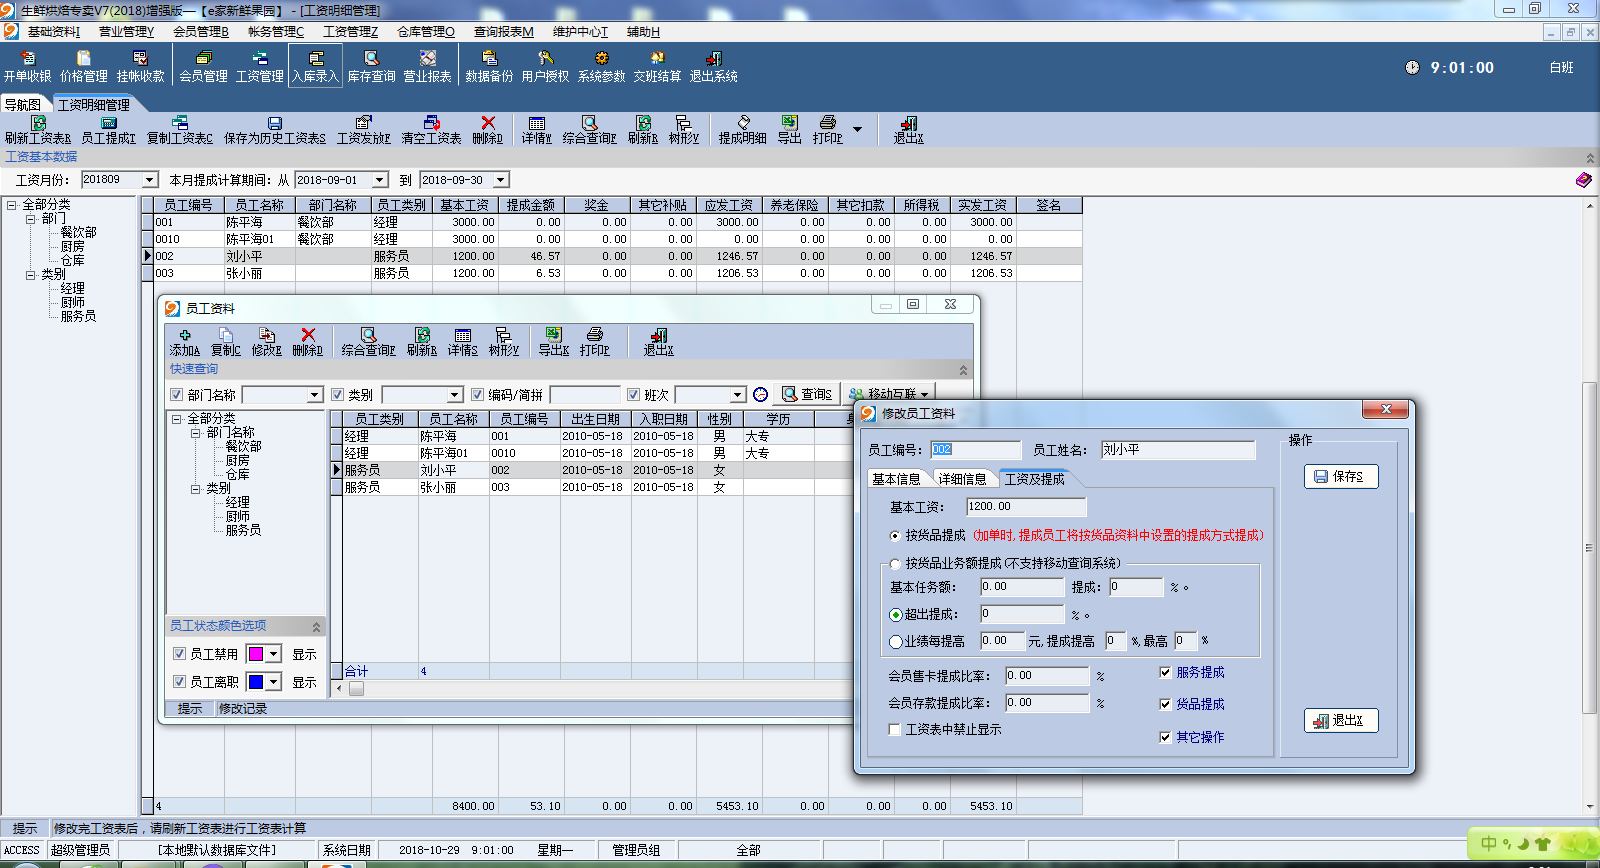Switch to 基本信息 tab in dialog
Screen dimensions: 1600x868
(x=896, y=479)
